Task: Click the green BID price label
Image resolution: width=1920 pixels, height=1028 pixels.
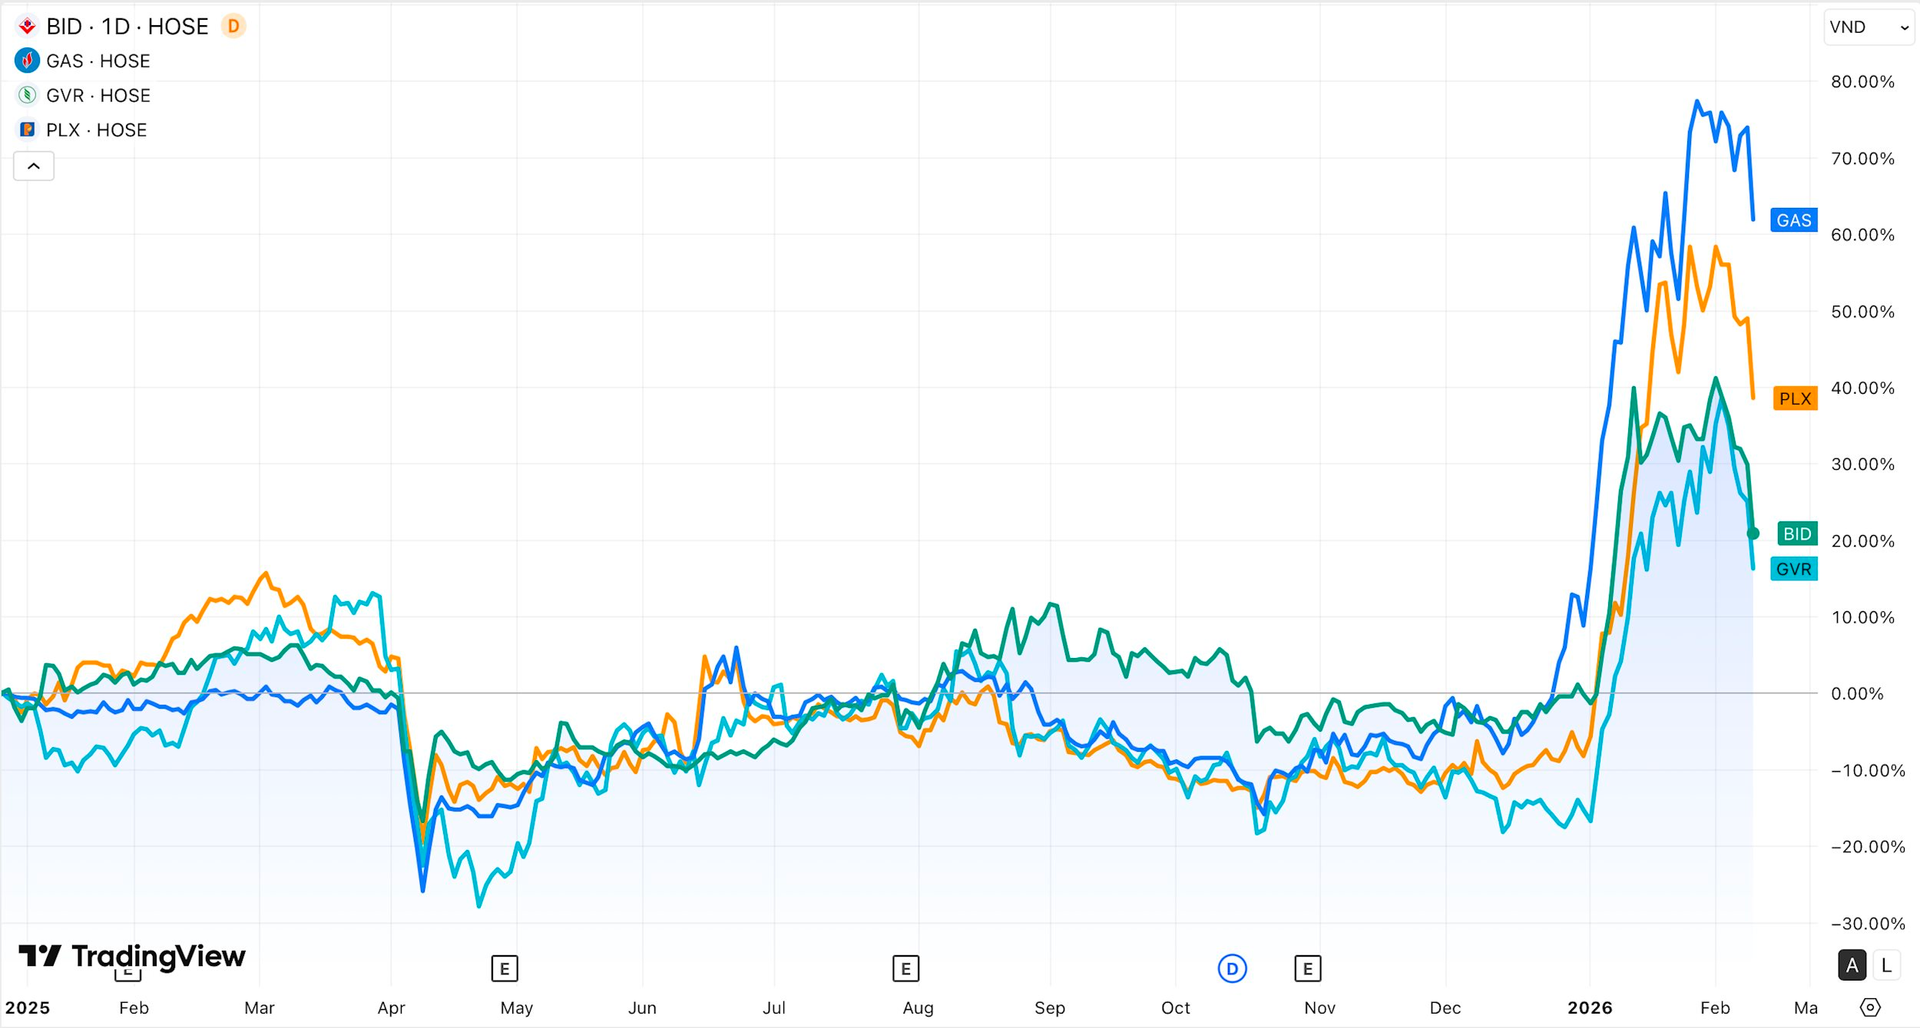Action: (1797, 533)
